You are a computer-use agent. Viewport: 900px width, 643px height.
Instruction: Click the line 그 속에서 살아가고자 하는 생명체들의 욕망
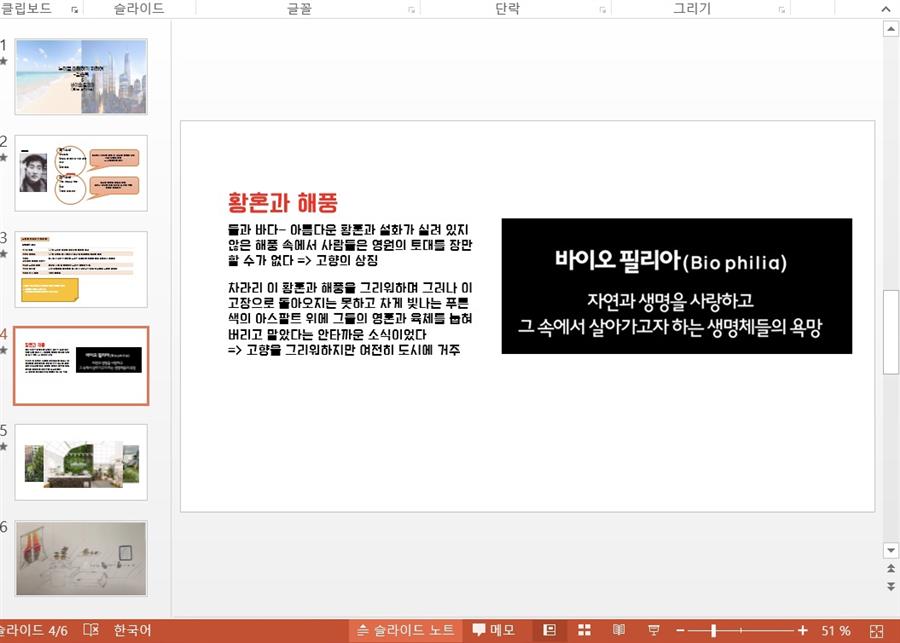click(670, 327)
